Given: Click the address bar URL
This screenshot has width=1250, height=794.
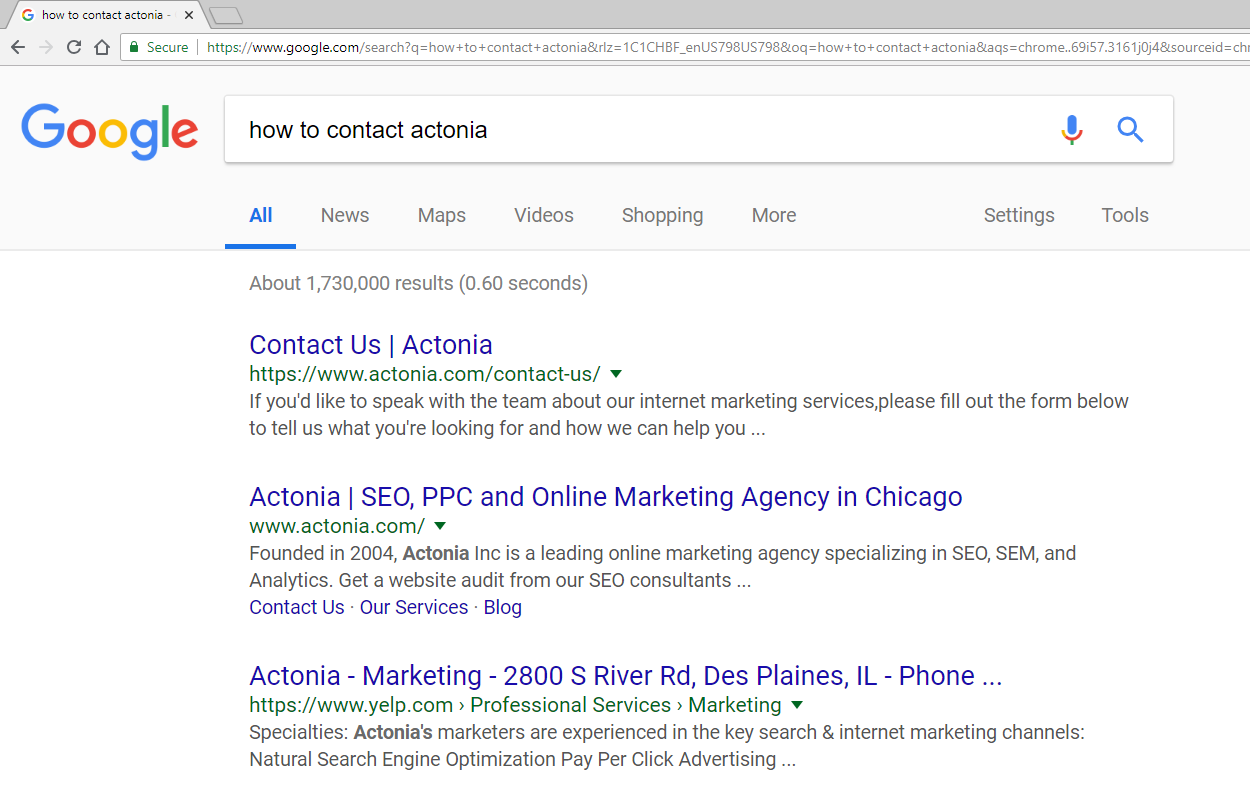Looking at the screenshot, I should click(x=728, y=47).
